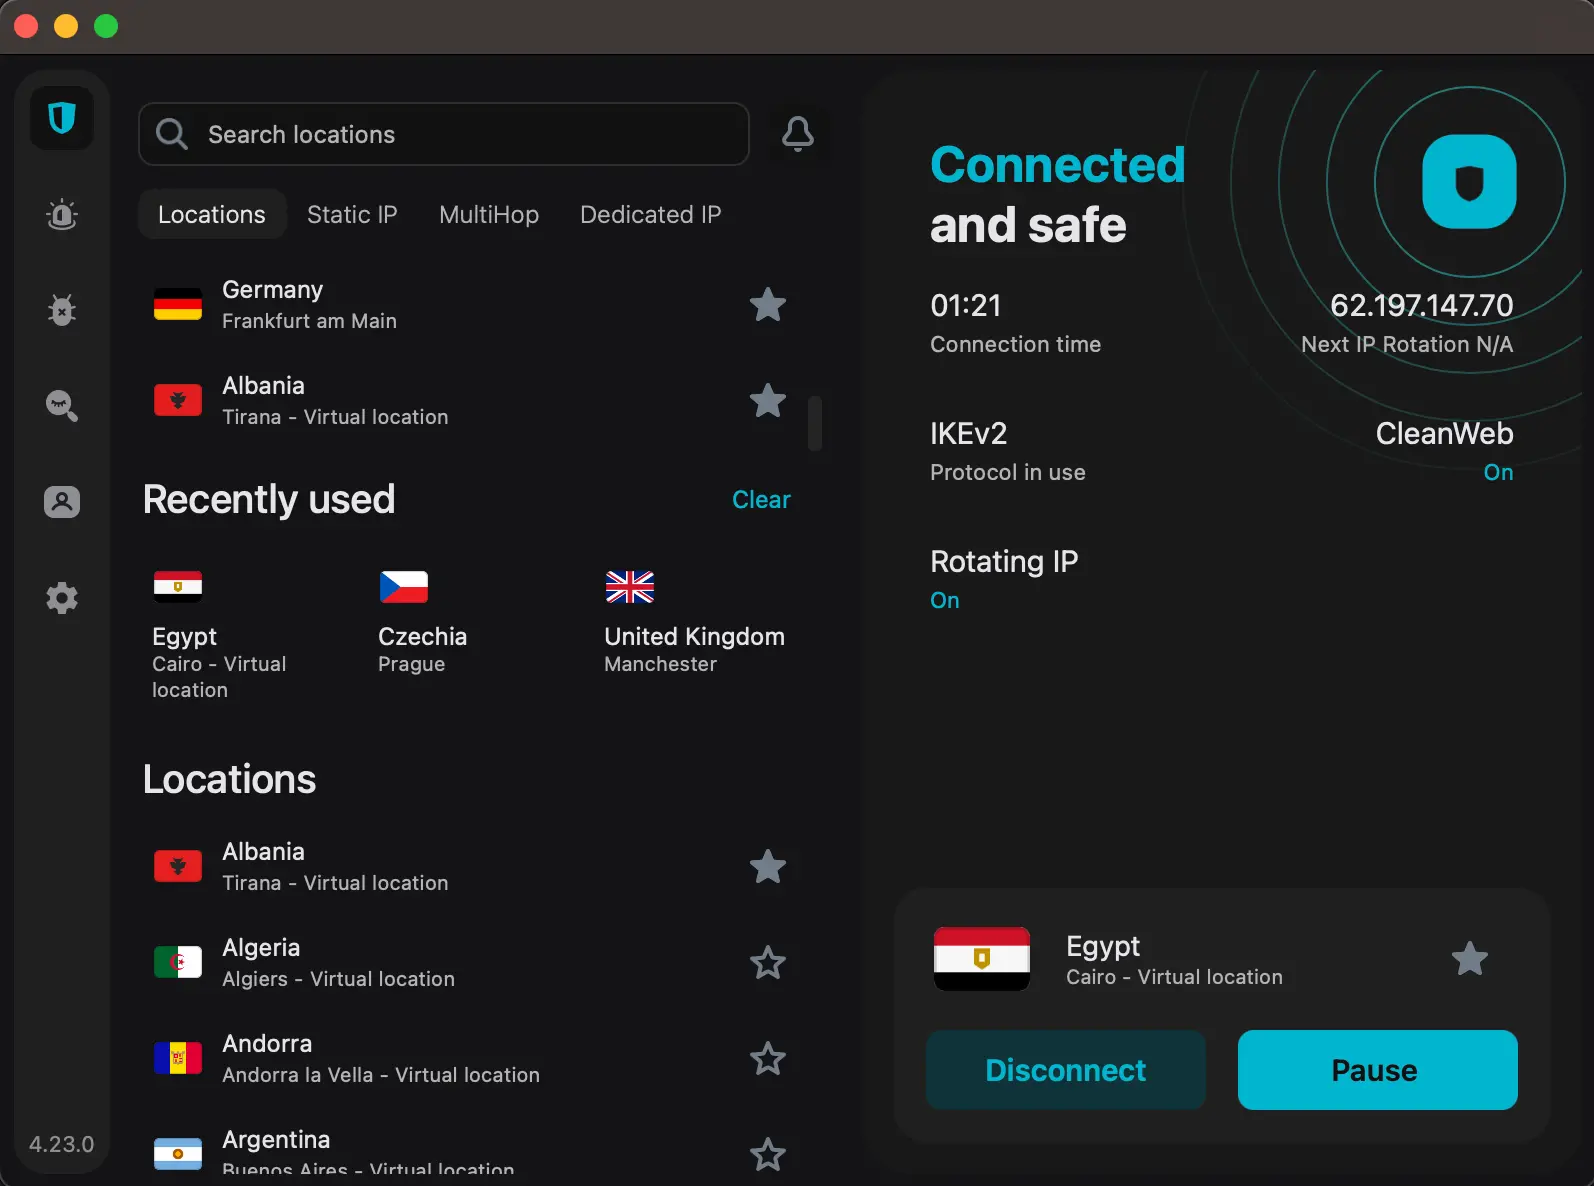Viewport: 1594px width, 1186px height.
Task: Toggle favorite star on connected Egypt card
Action: click(x=1470, y=959)
